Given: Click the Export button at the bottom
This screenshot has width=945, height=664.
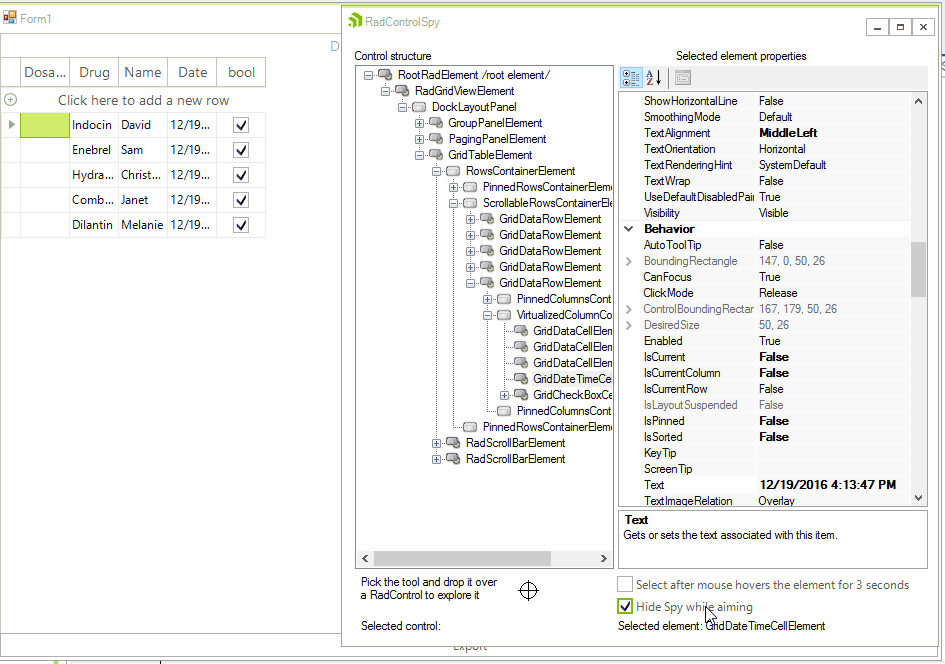Looking at the screenshot, I should tap(469, 646).
